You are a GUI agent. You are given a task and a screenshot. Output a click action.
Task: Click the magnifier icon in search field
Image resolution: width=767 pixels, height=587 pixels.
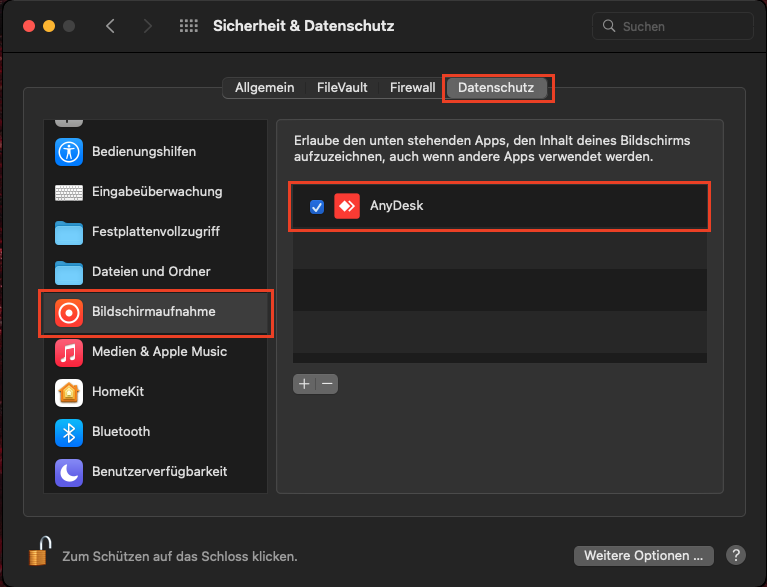coord(609,26)
